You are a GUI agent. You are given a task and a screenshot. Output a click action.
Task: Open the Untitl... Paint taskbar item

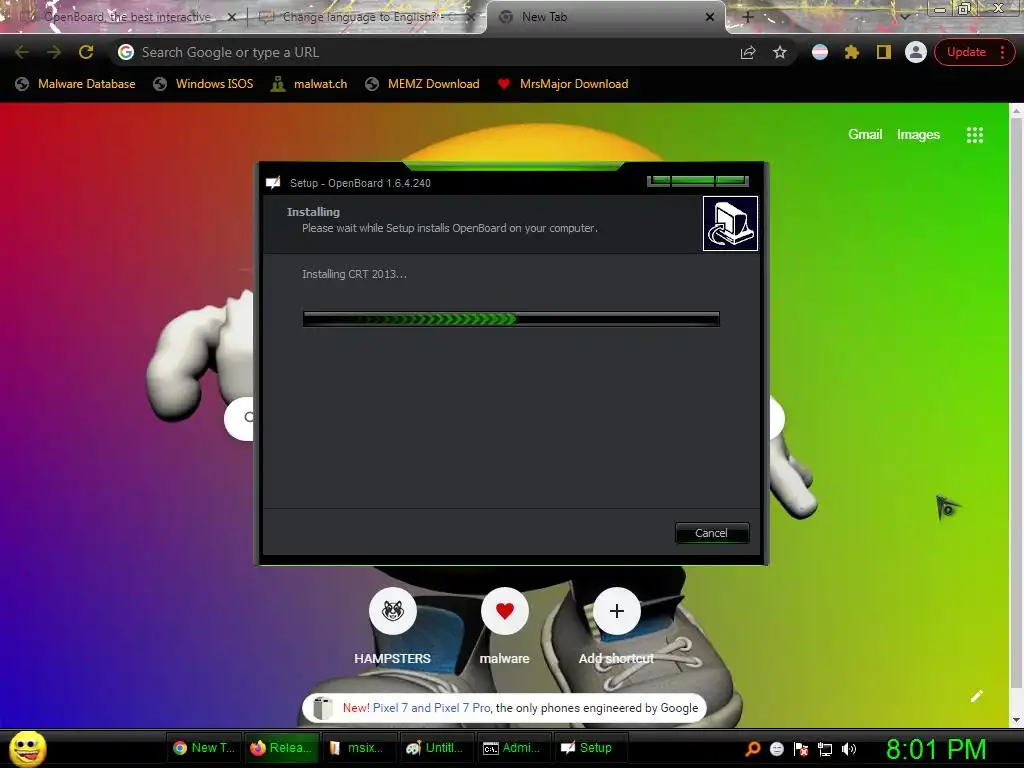point(436,748)
